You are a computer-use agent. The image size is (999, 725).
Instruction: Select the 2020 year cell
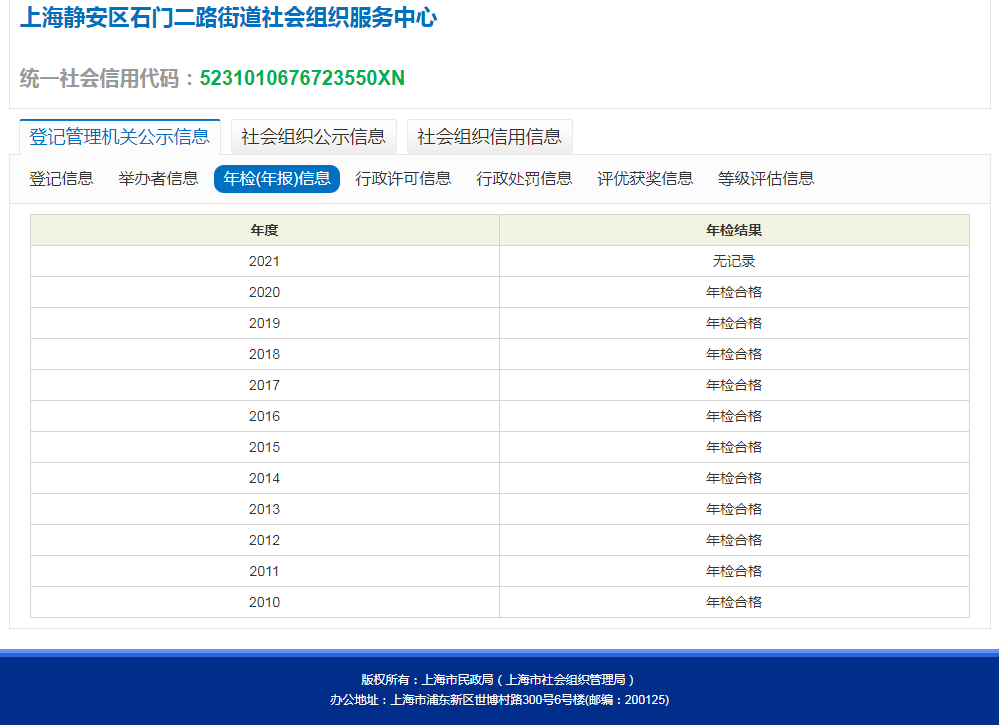pyautogui.click(x=264, y=292)
